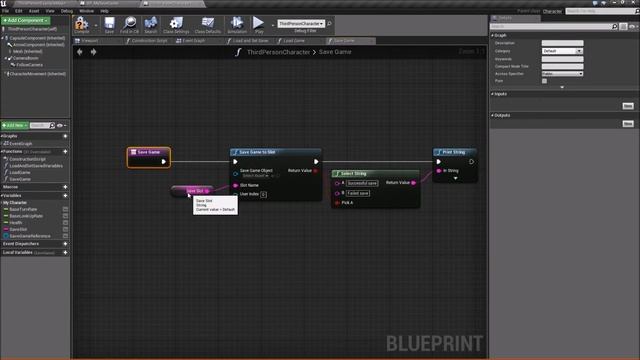Image resolution: width=640 pixels, height=360 pixels.
Task: Click the Add New button in My Blueprint
Action: [x=14, y=125]
